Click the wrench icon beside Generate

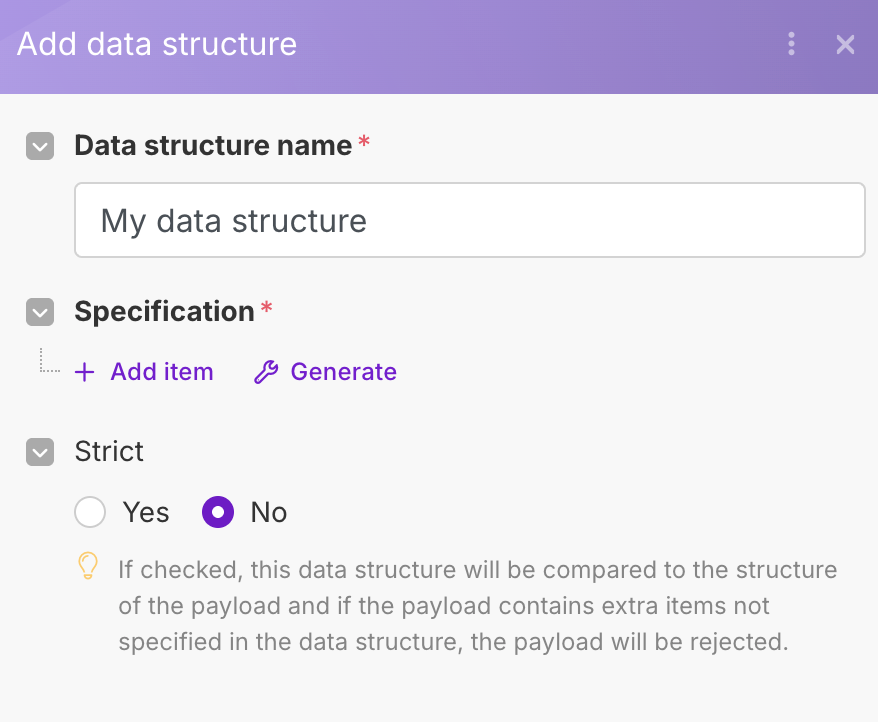pos(265,372)
